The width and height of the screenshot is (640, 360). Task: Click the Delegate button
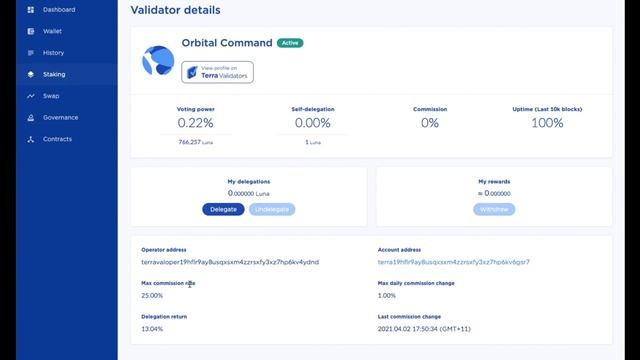[223, 209]
